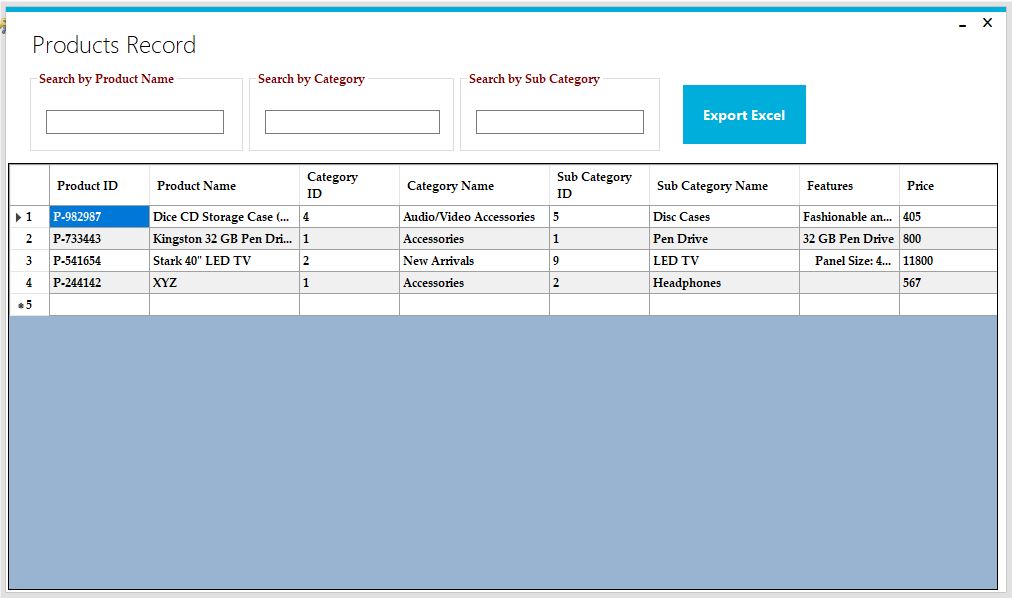Viewport: 1013px width, 598px height.
Task: Click the price cell showing 11800
Action: click(945, 260)
